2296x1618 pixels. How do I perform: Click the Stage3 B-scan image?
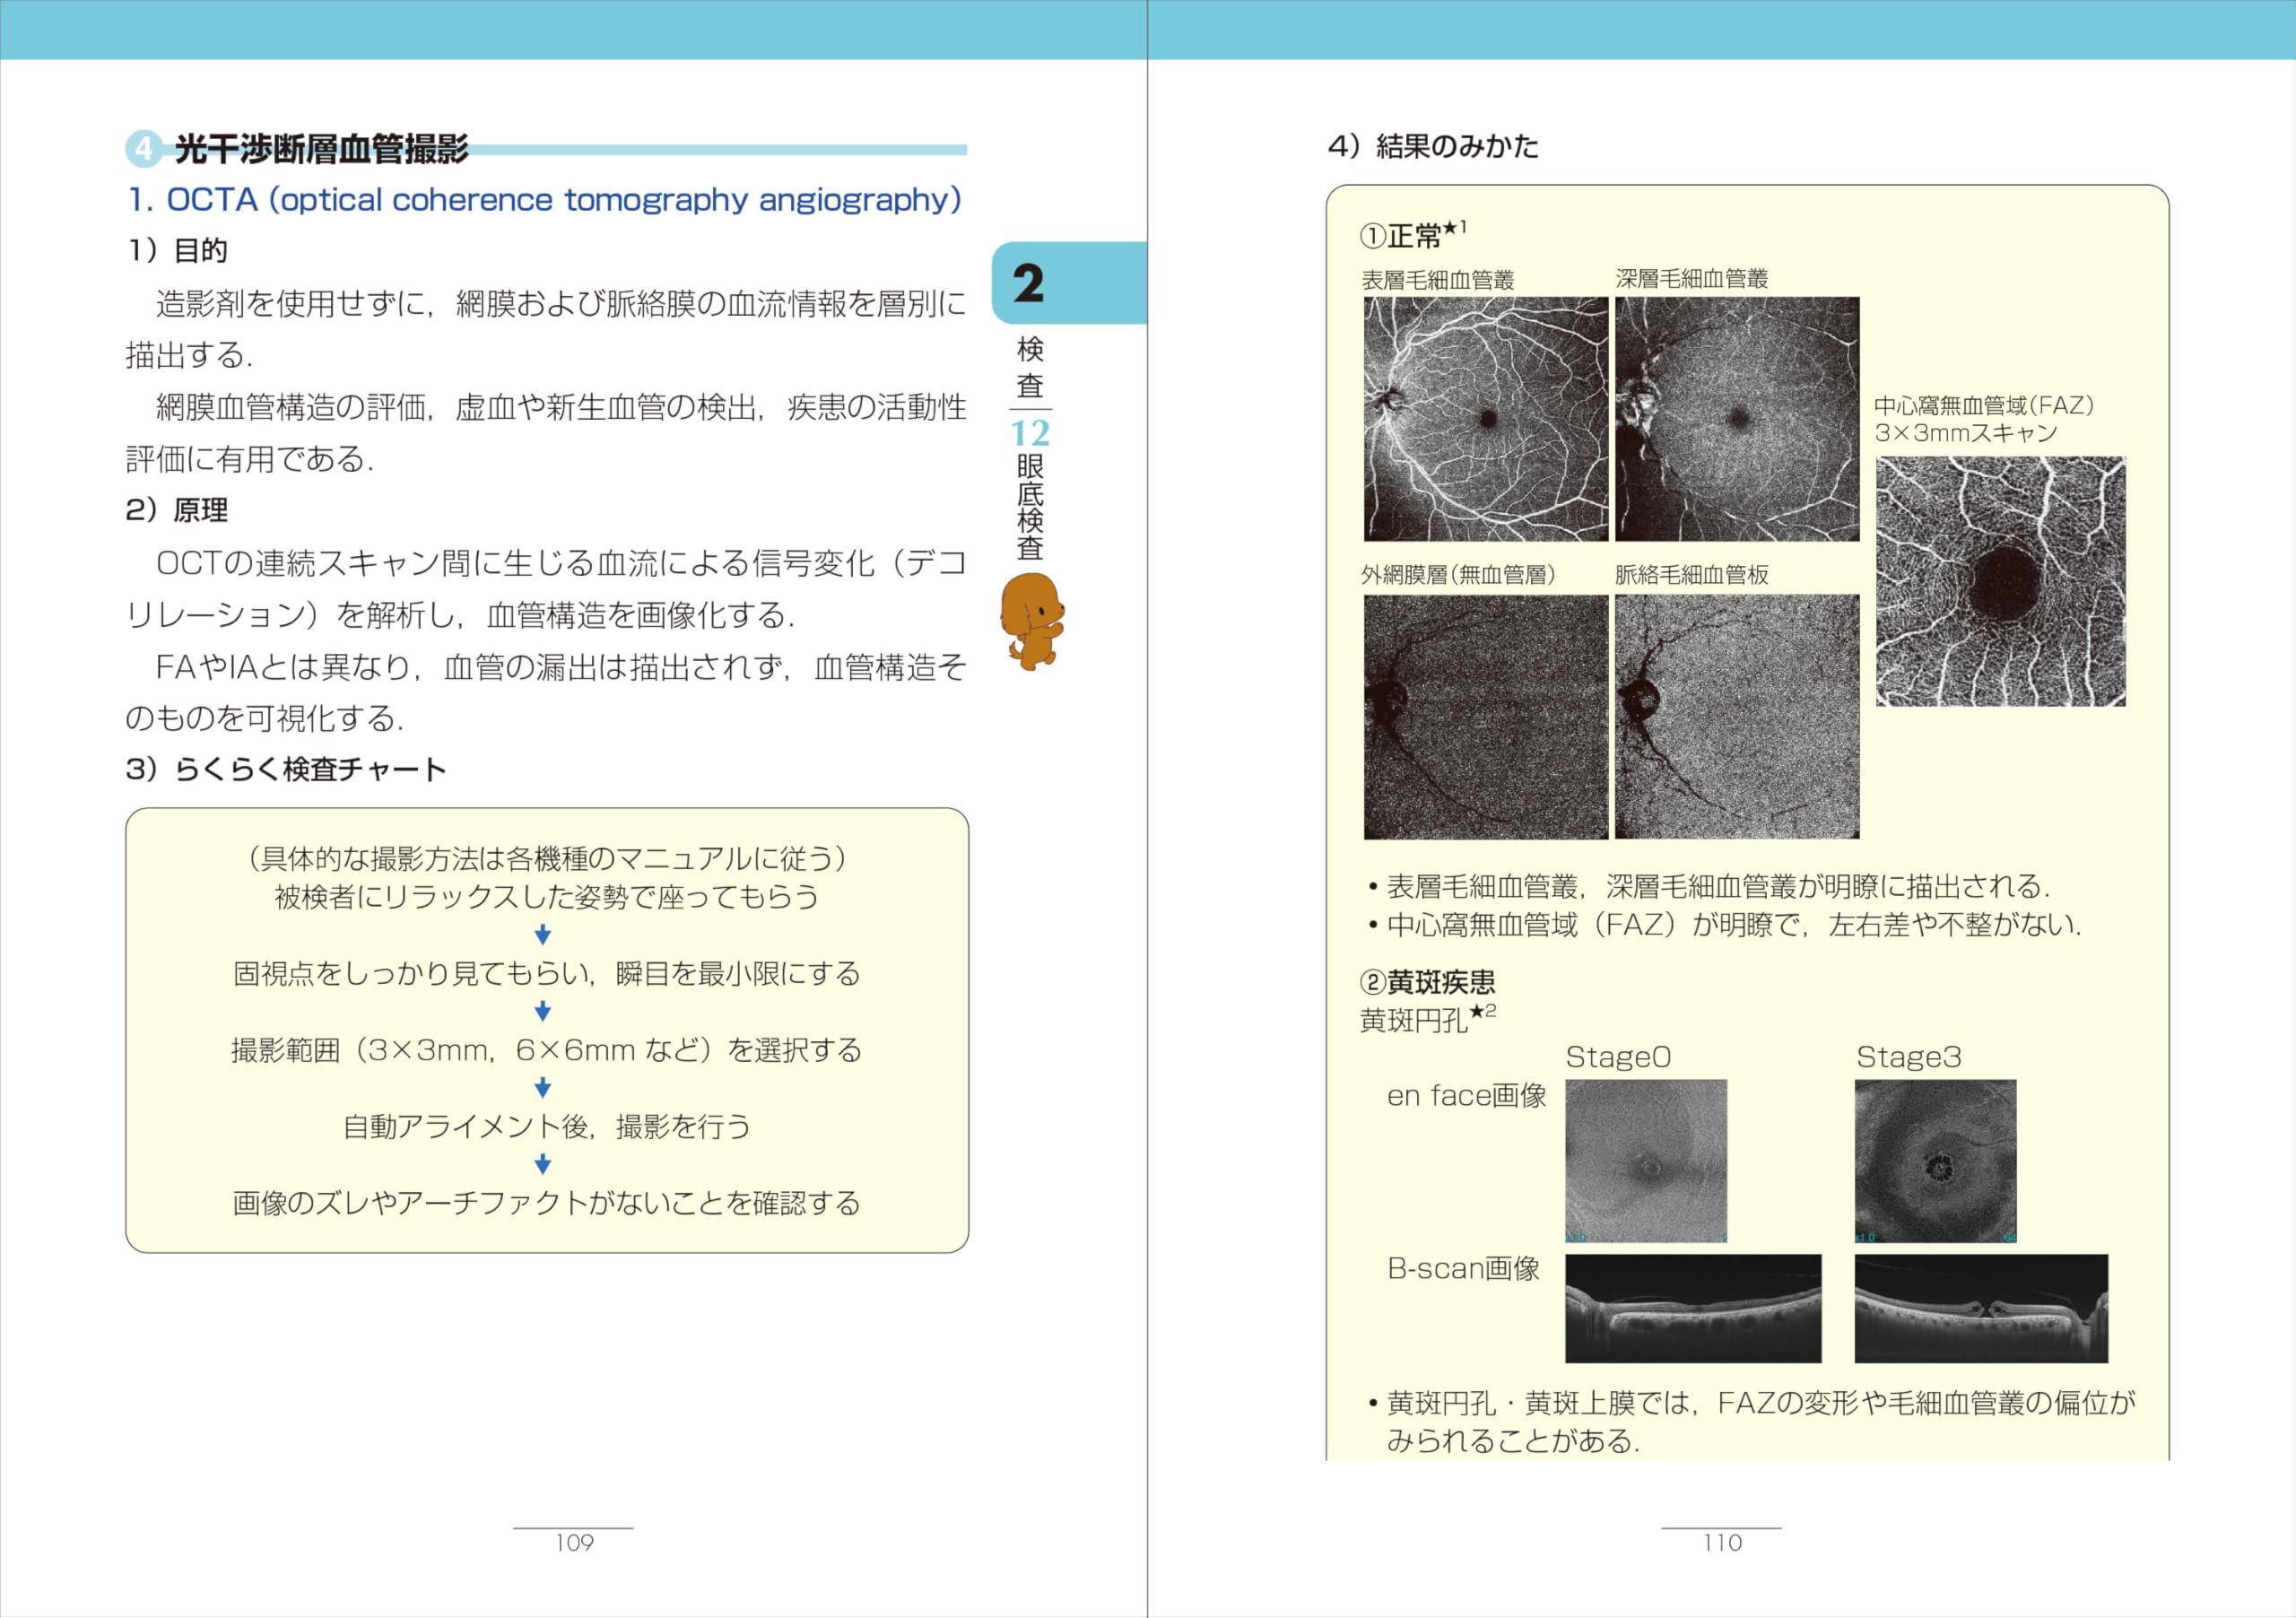click(1981, 1308)
